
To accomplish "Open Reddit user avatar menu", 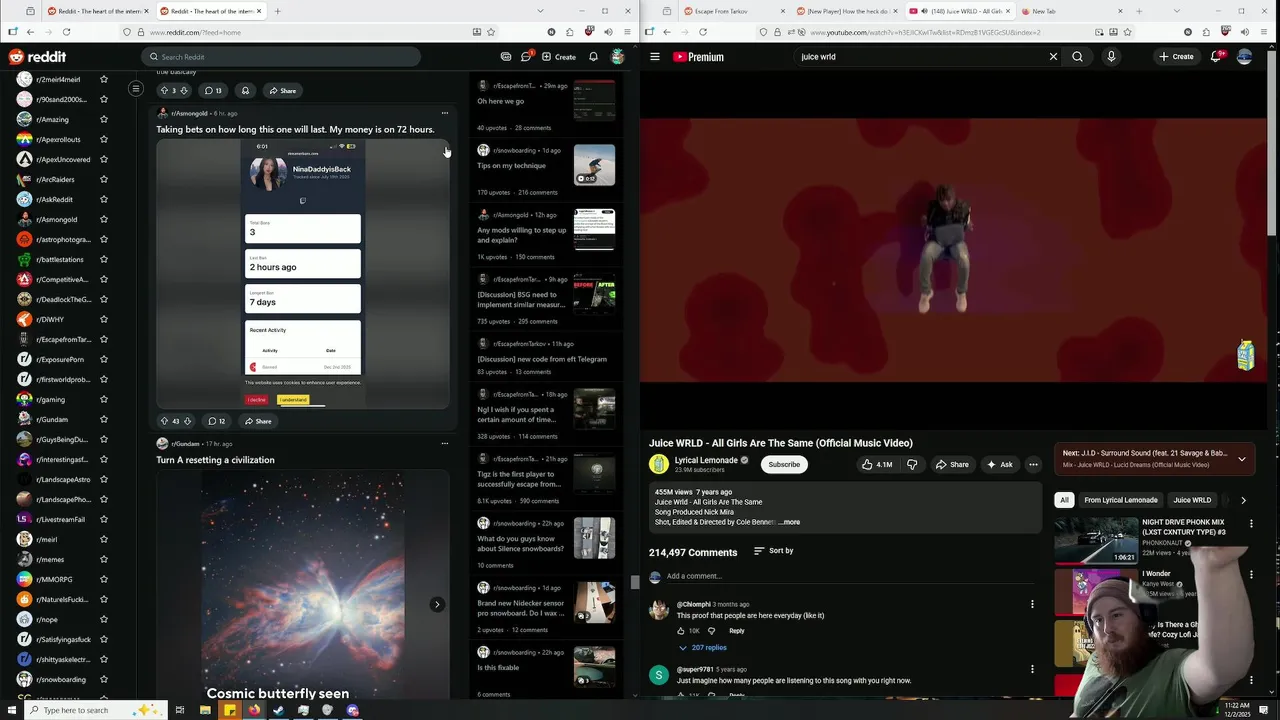I will (x=618, y=57).
